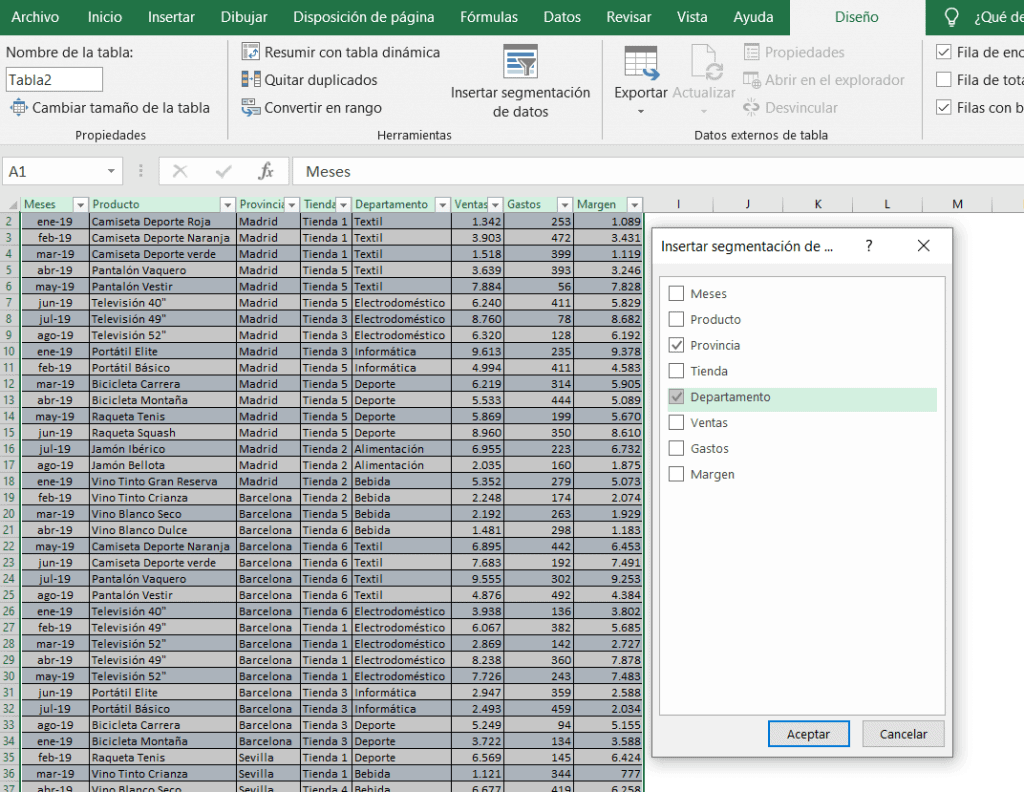Click the Tabla2 table name field
The height and width of the screenshot is (792, 1024).
(54, 80)
